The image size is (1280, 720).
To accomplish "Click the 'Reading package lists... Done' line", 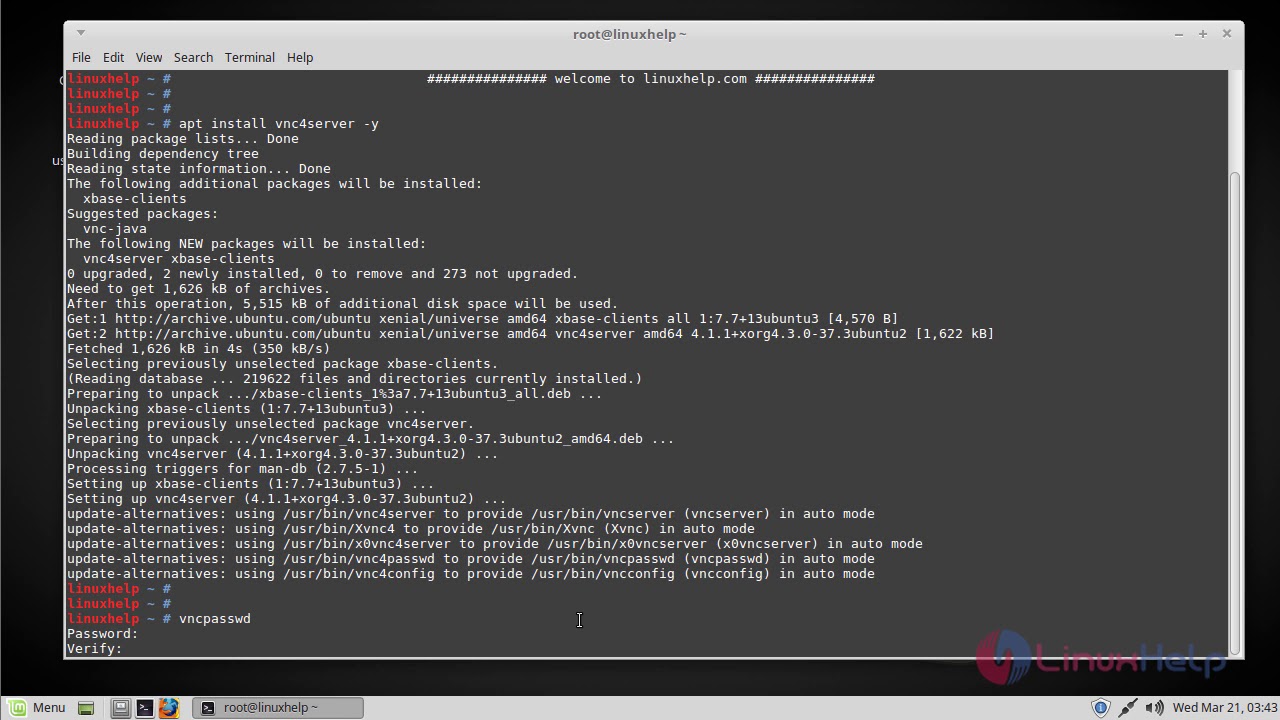I will [183, 139].
